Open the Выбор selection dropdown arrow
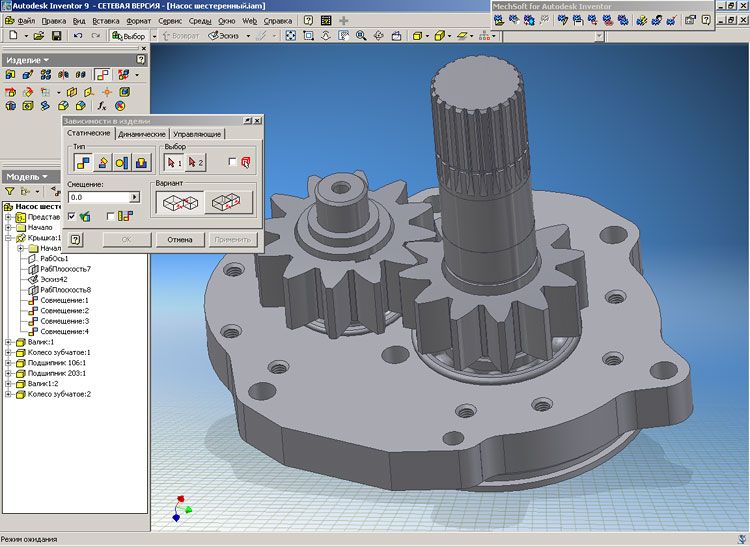Screen dimensions: 750x547 (x=154, y=36)
